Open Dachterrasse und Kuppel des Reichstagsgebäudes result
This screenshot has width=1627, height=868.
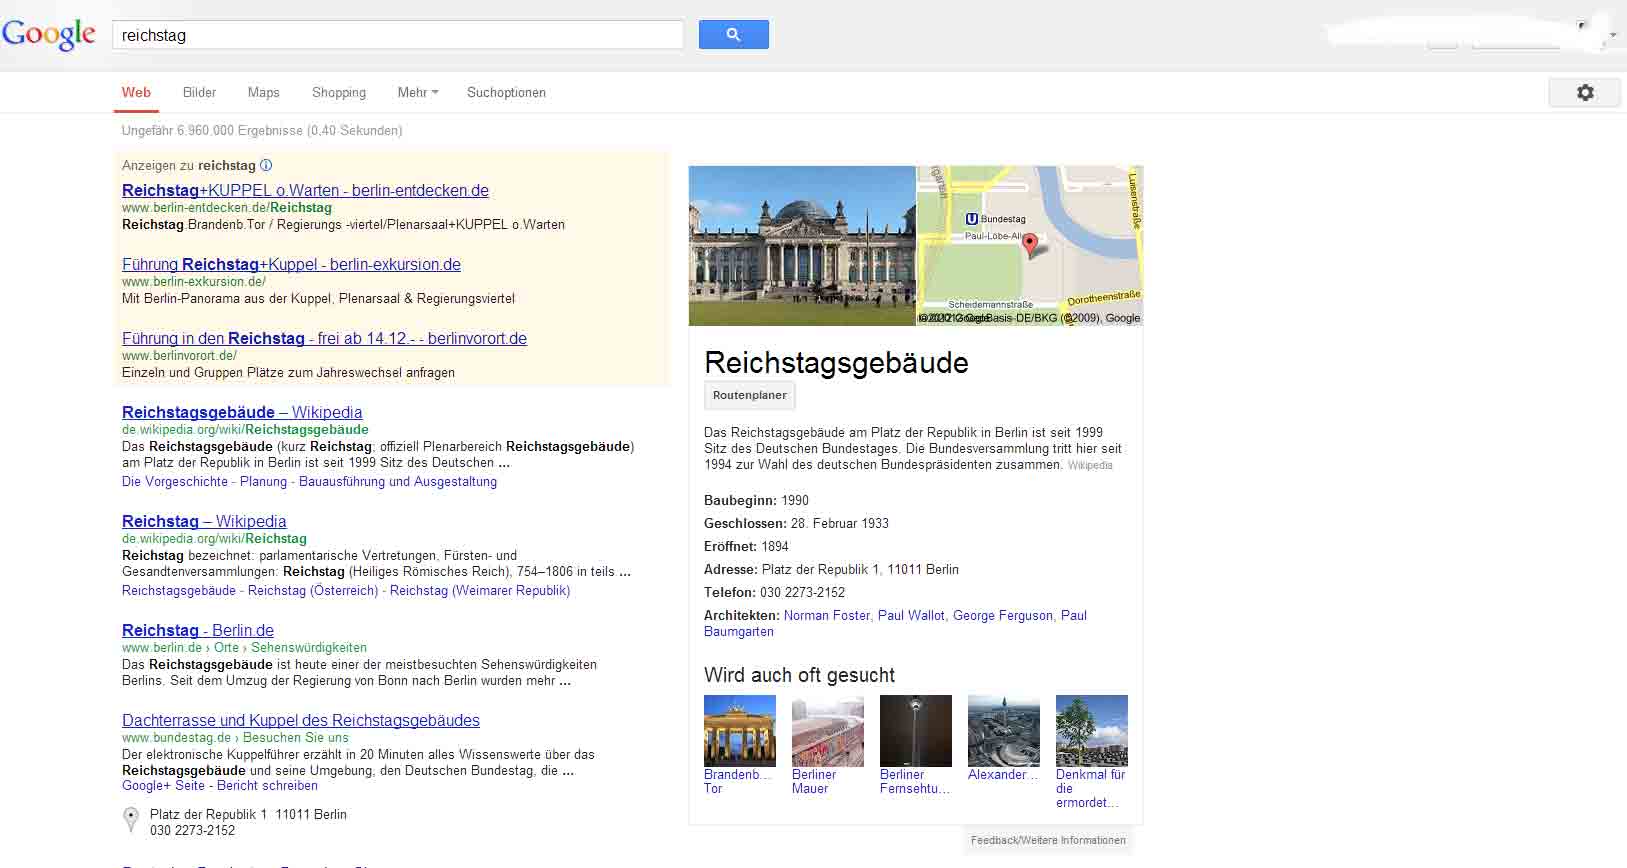tap(301, 720)
